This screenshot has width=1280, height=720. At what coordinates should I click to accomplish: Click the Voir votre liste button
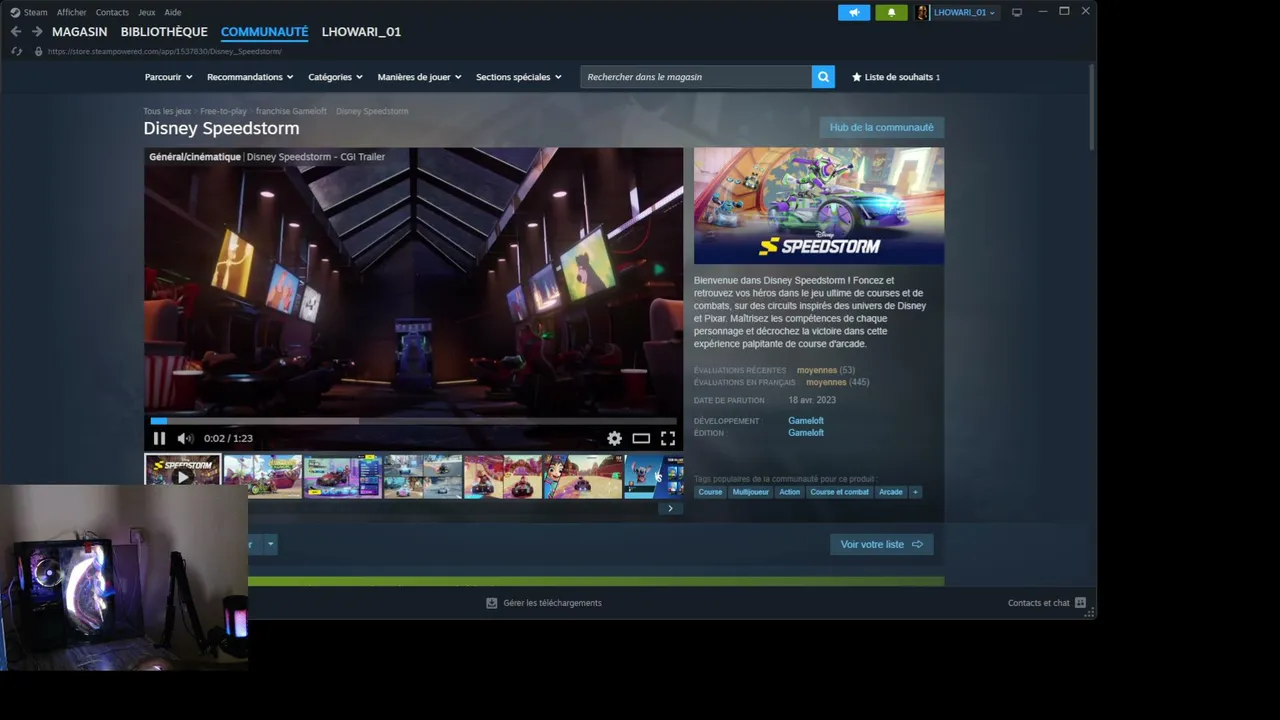tap(881, 544)
